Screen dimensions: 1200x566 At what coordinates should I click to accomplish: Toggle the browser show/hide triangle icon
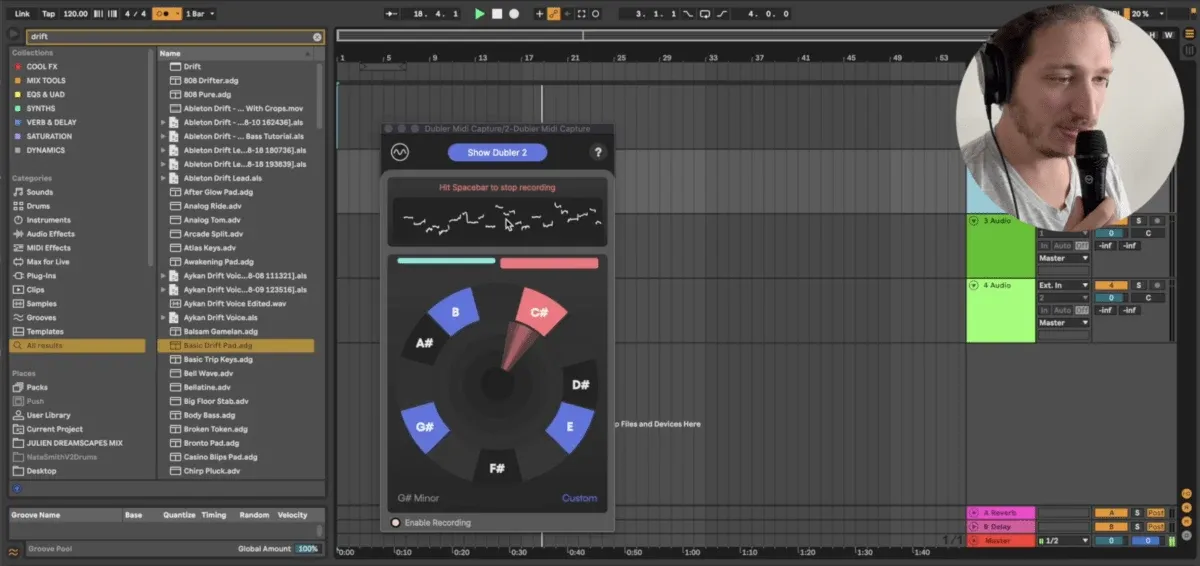coord(14,36)
